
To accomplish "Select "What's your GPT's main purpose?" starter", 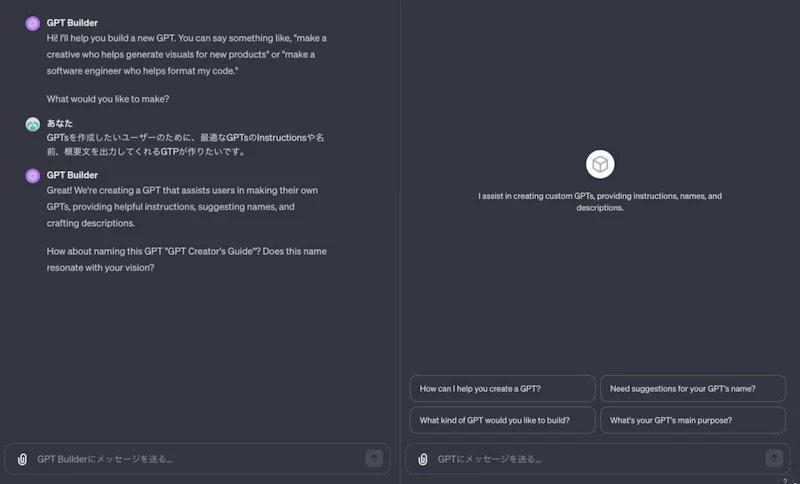I will click(x=692, y=420).
